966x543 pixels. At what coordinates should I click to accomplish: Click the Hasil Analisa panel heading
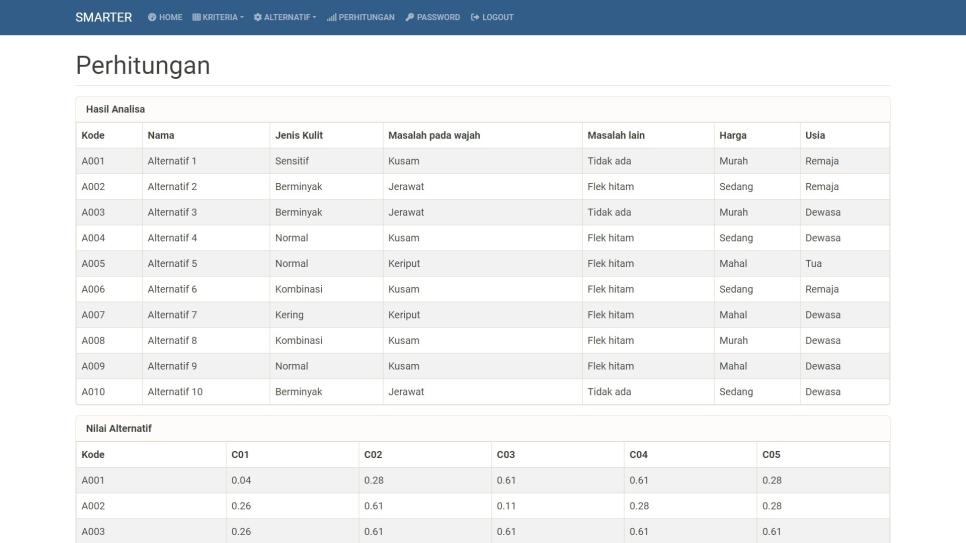(x=116, y=109)
